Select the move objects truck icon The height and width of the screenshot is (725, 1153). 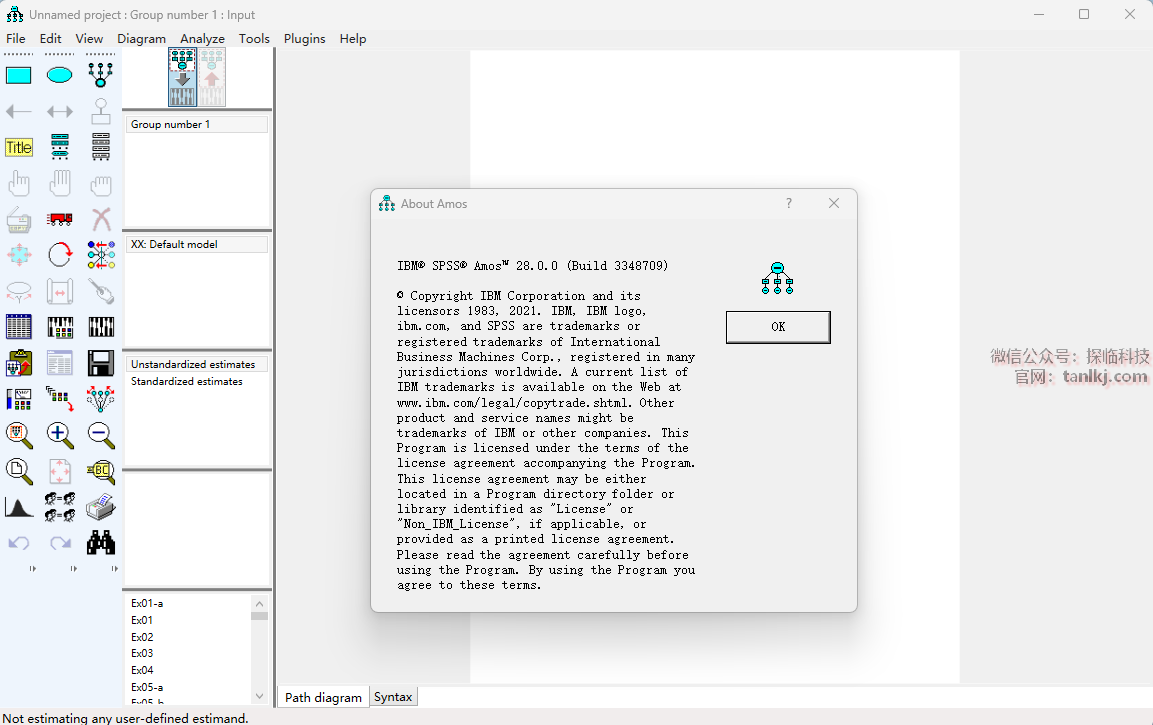point(60,219)
